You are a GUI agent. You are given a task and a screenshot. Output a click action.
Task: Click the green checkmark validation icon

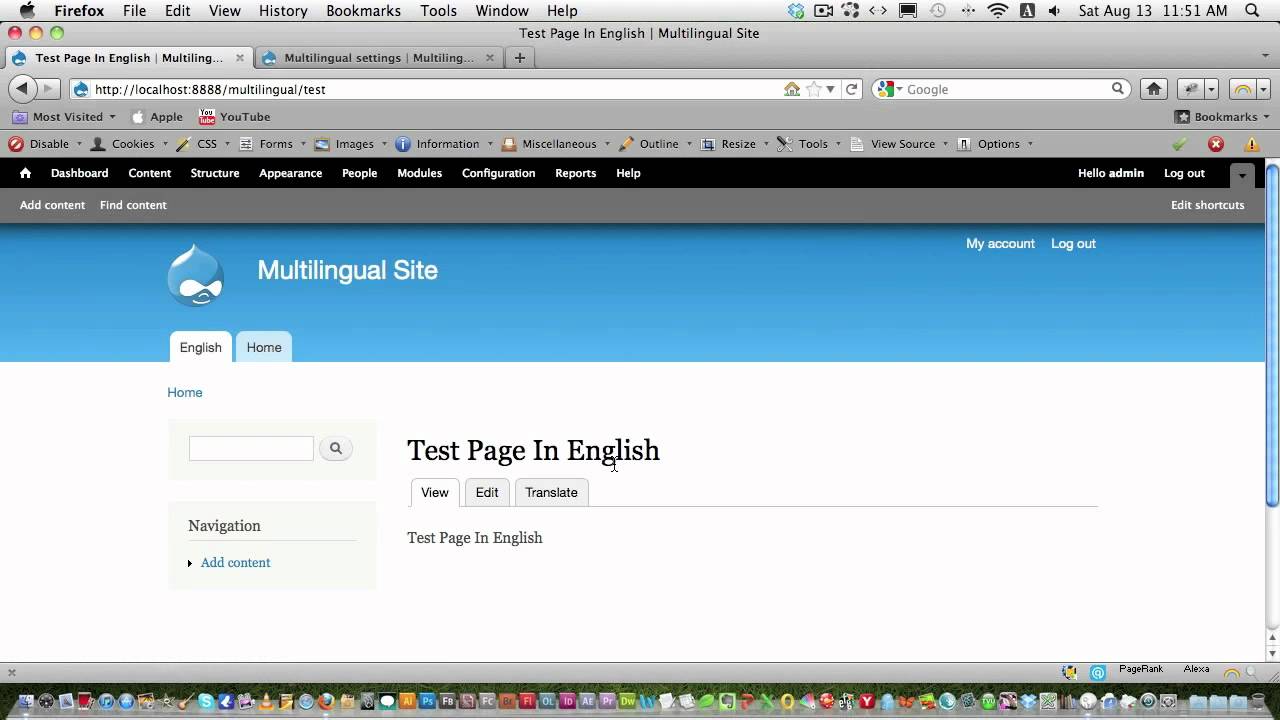click(1180, 144)
